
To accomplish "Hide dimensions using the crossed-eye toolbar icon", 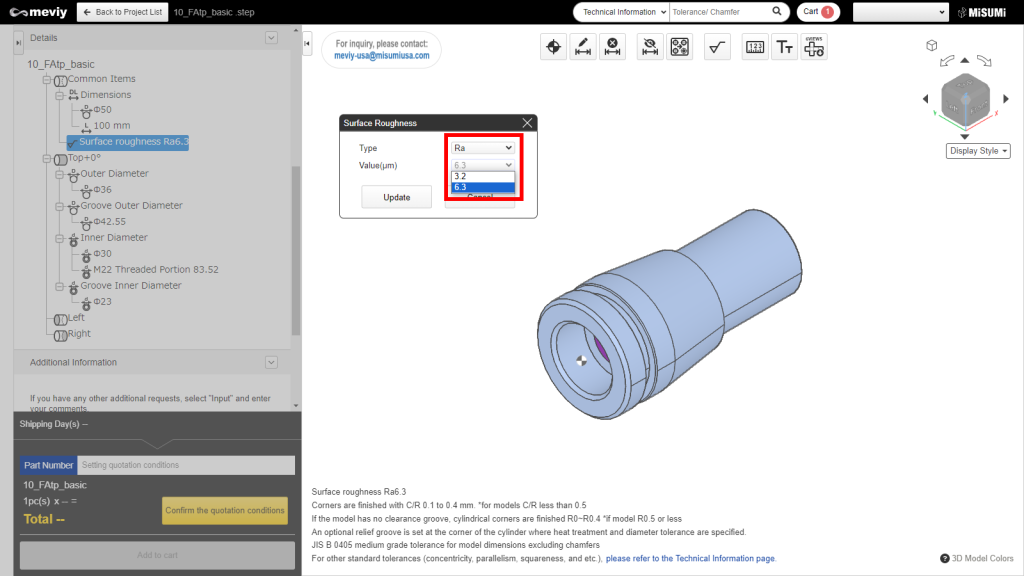I will point(651,46).
